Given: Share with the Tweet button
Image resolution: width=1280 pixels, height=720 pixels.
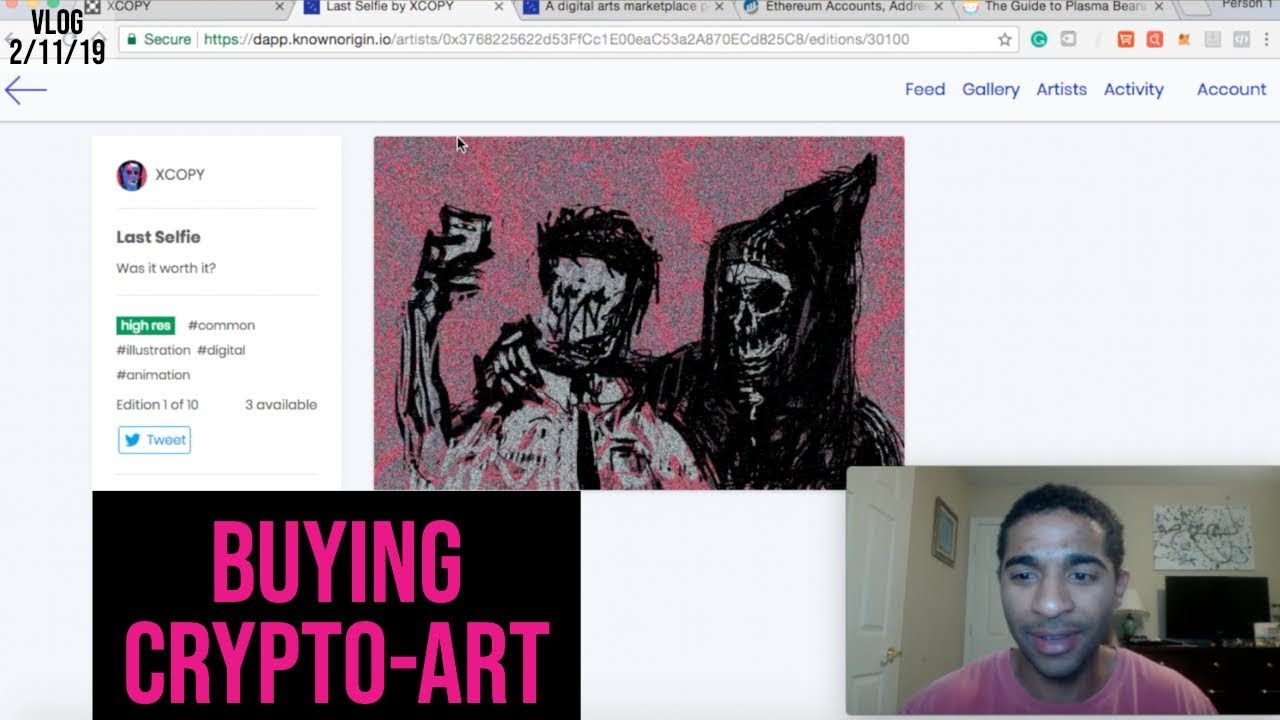Looking at the screenshot, I should pos(154,440).
